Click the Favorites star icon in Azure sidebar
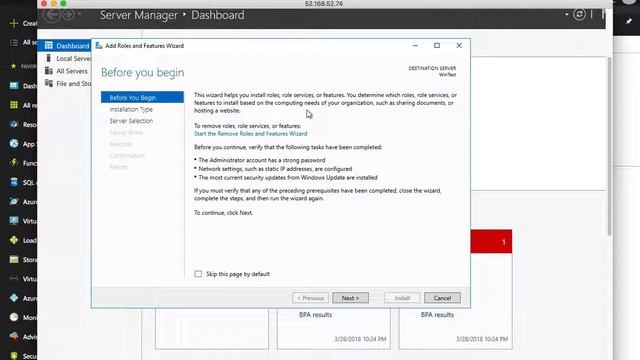This screenshot has width=640, height=360. tap(13, 66)
